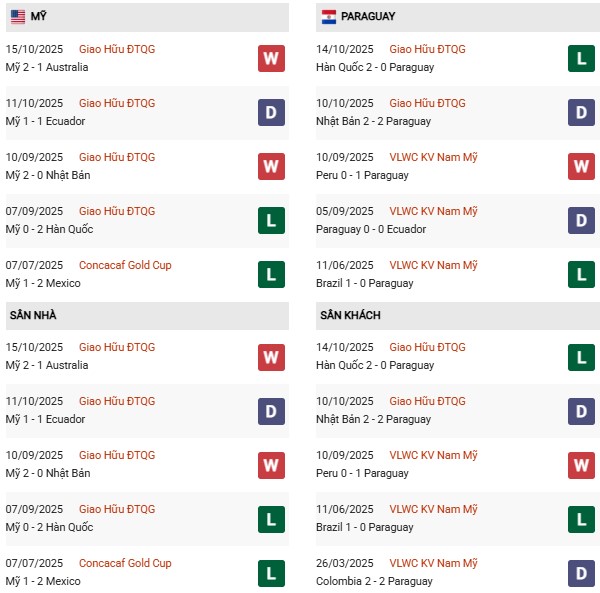Viewport: 600px width, 593px height.
Task: Open the SÂN NHÀ section header
Action: tap(33, 315)
